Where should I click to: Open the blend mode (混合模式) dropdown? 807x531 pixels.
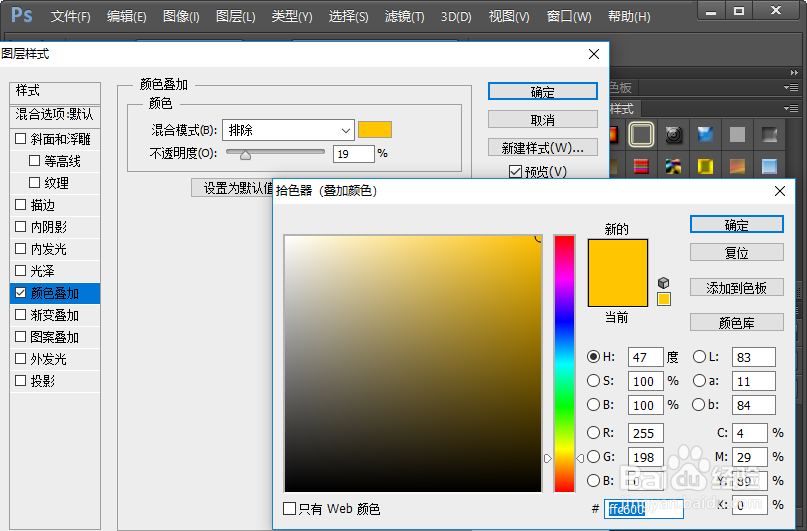coord(288,130)
